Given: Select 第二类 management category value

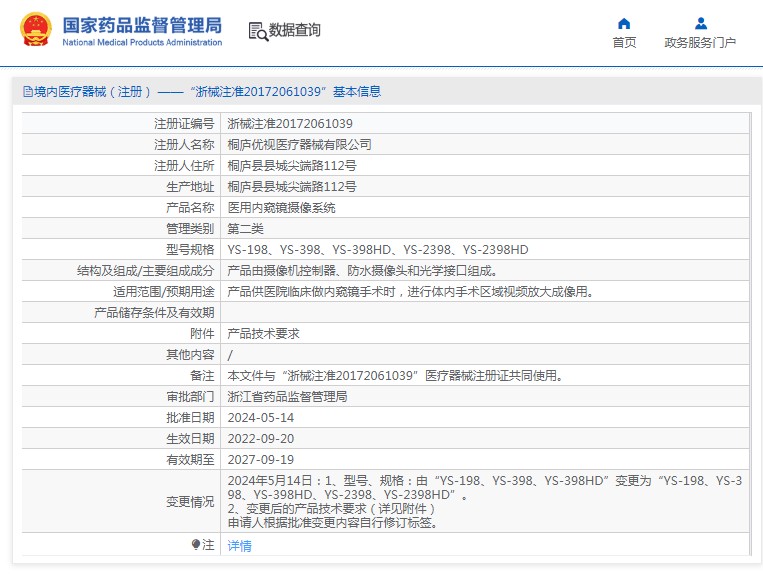Looking at the screenshot, I should 245,229.
